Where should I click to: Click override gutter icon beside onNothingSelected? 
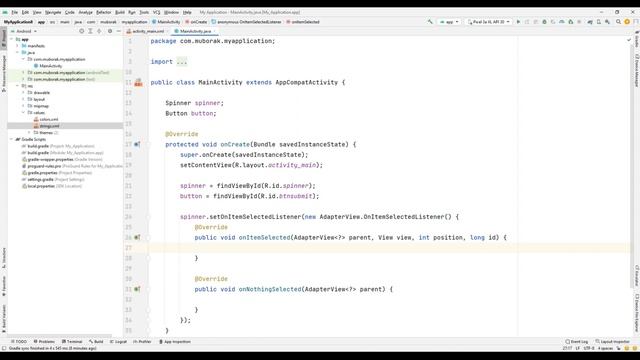click(137, 289)
